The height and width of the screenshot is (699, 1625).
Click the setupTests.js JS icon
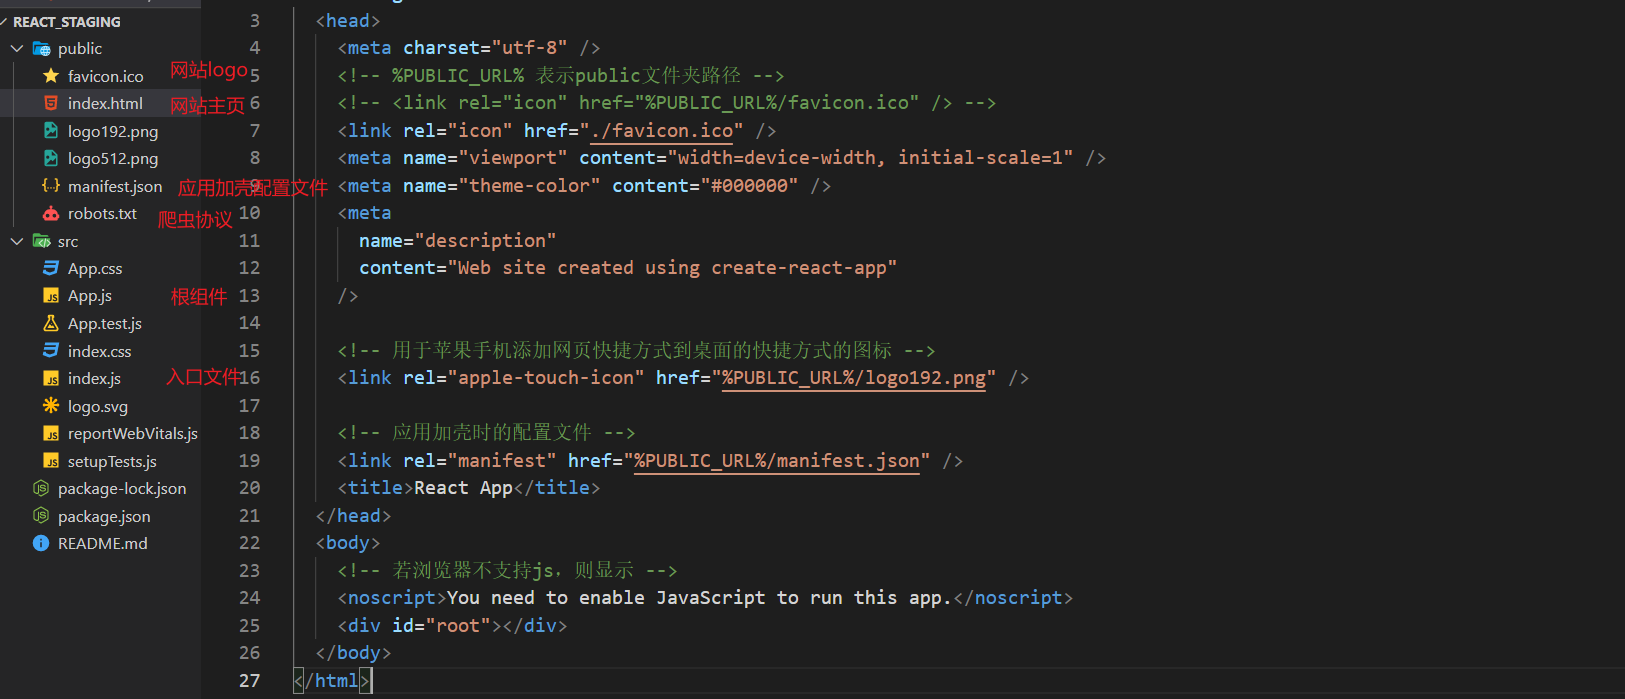pos(51,461)
